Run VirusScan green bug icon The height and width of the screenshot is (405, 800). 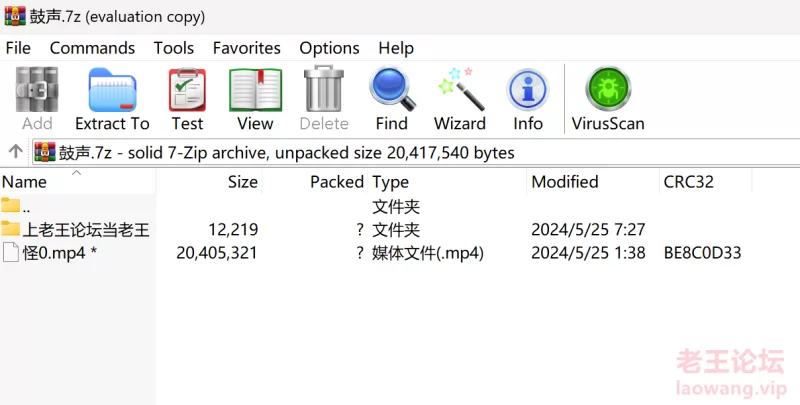[x=608, y=99]
